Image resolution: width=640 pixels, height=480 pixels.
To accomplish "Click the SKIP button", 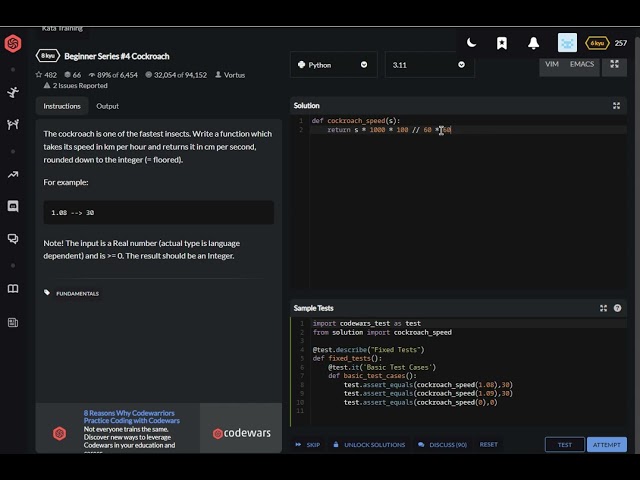I will pos(308,444).
